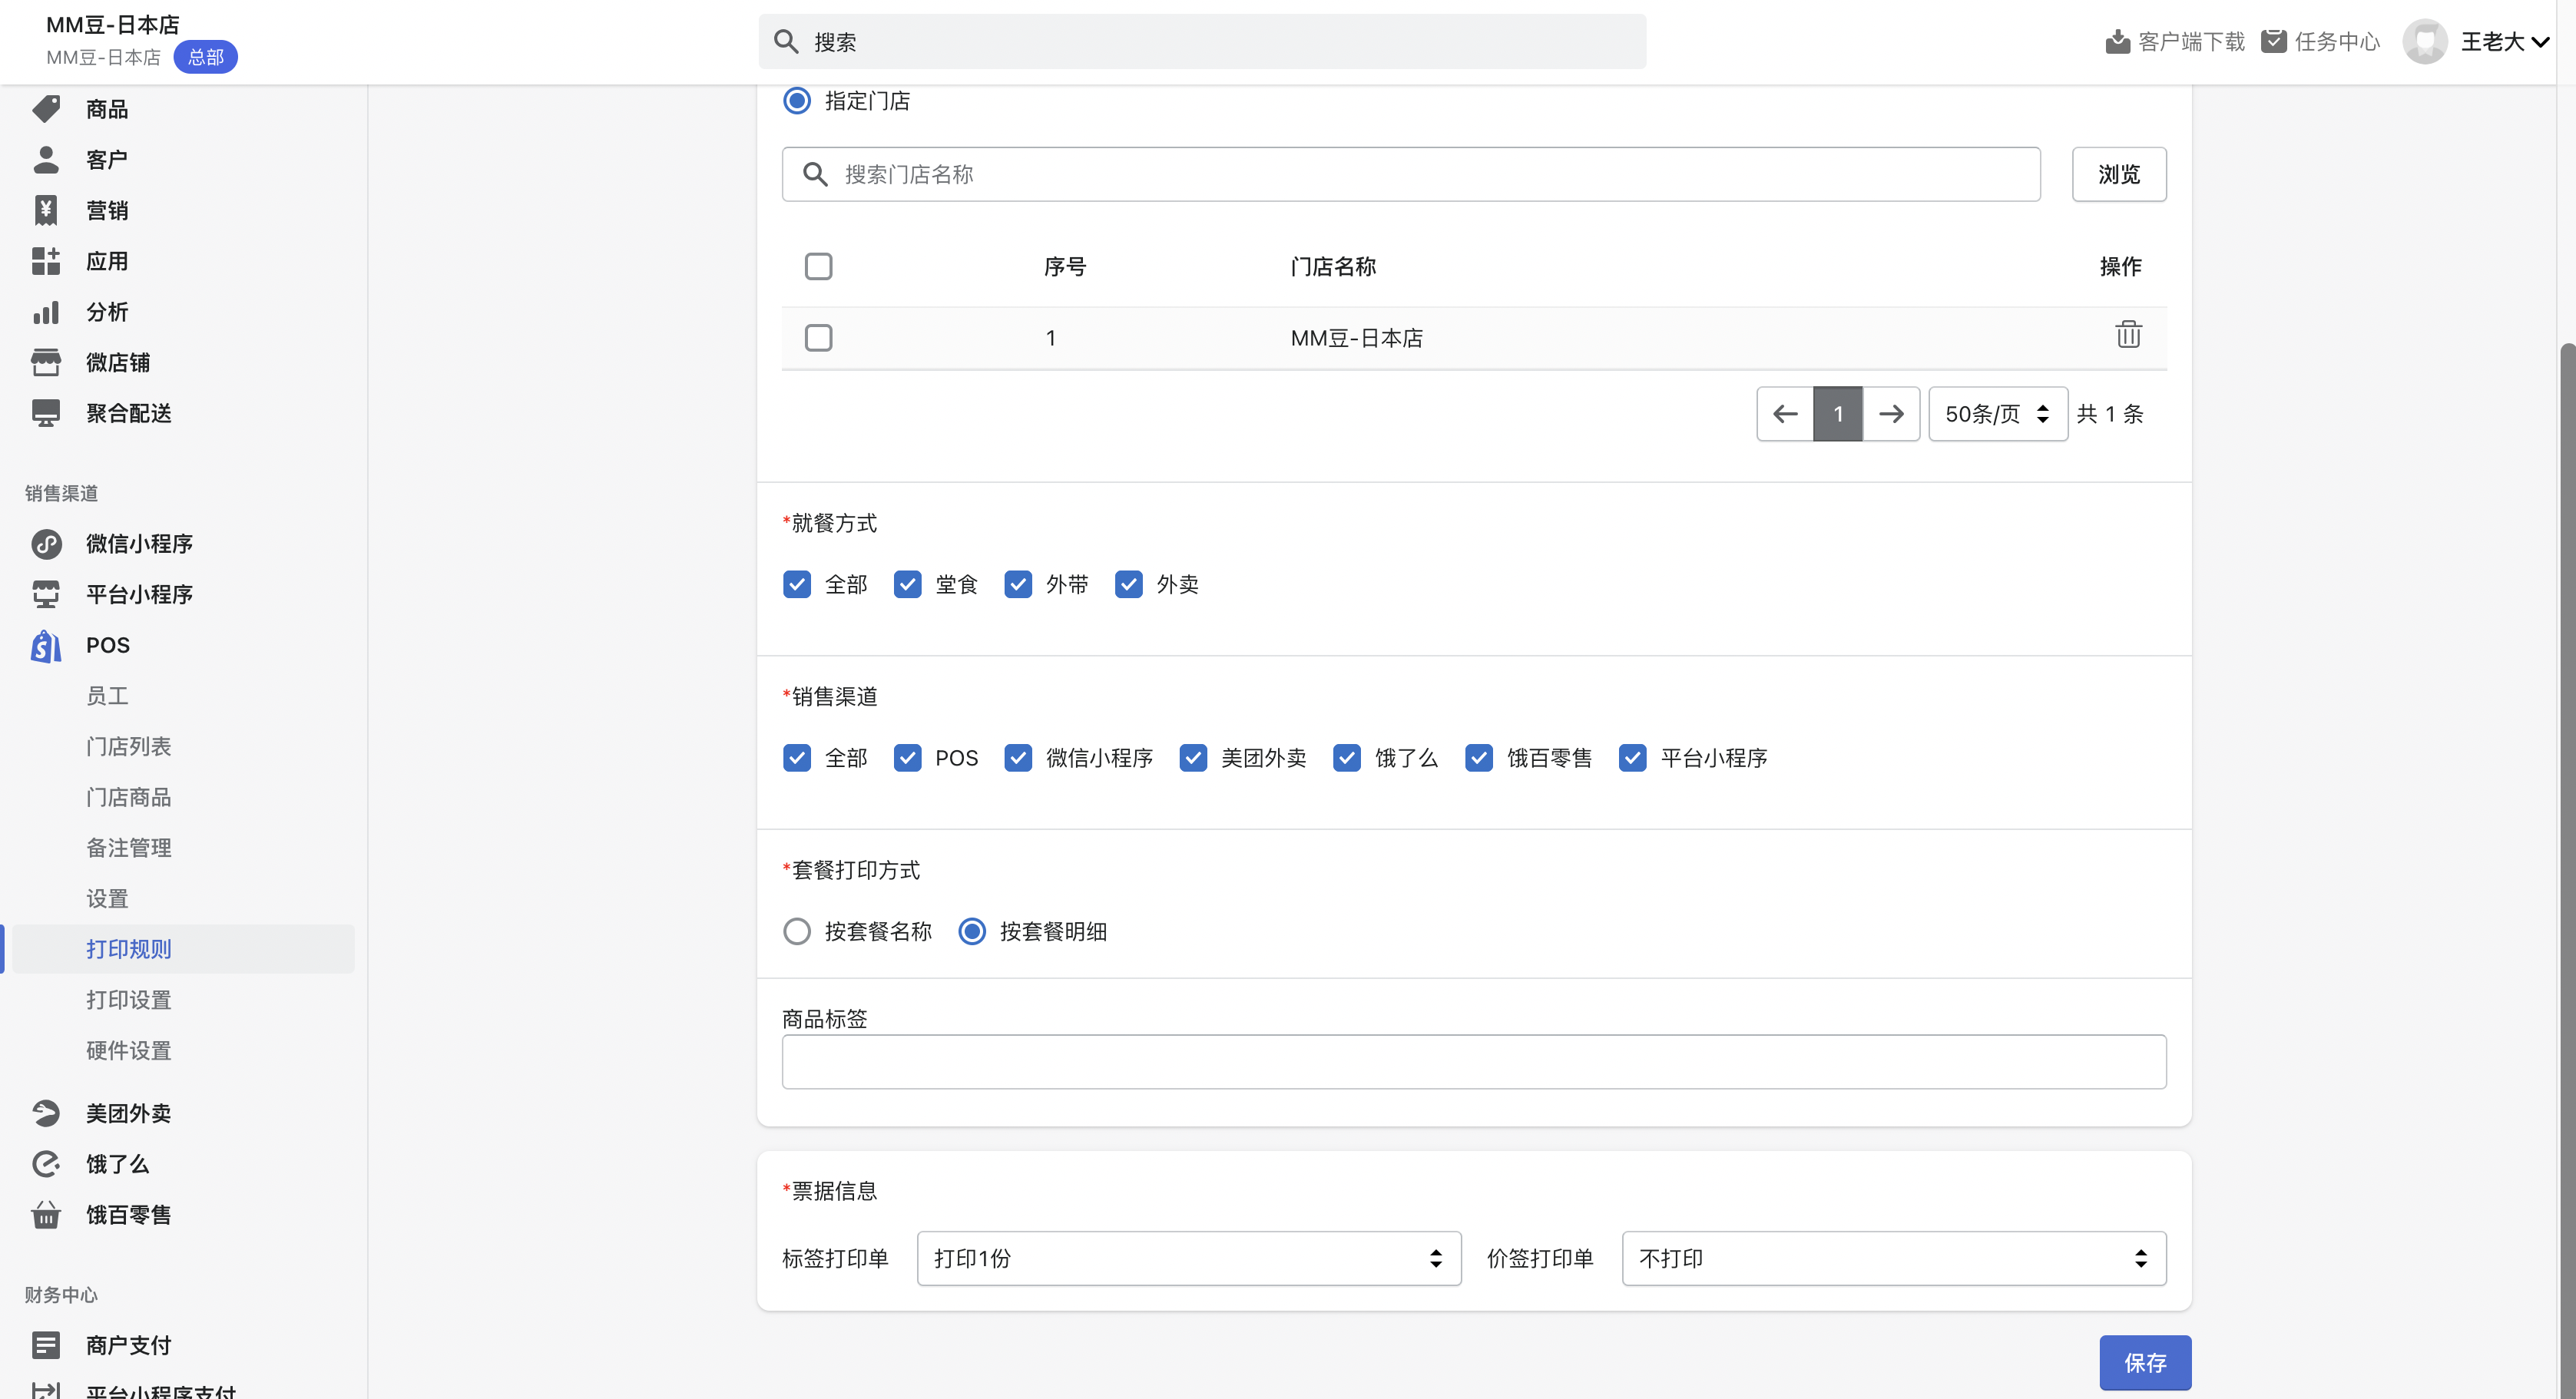Open 备注管理 submenu item

tap(128, 848)
